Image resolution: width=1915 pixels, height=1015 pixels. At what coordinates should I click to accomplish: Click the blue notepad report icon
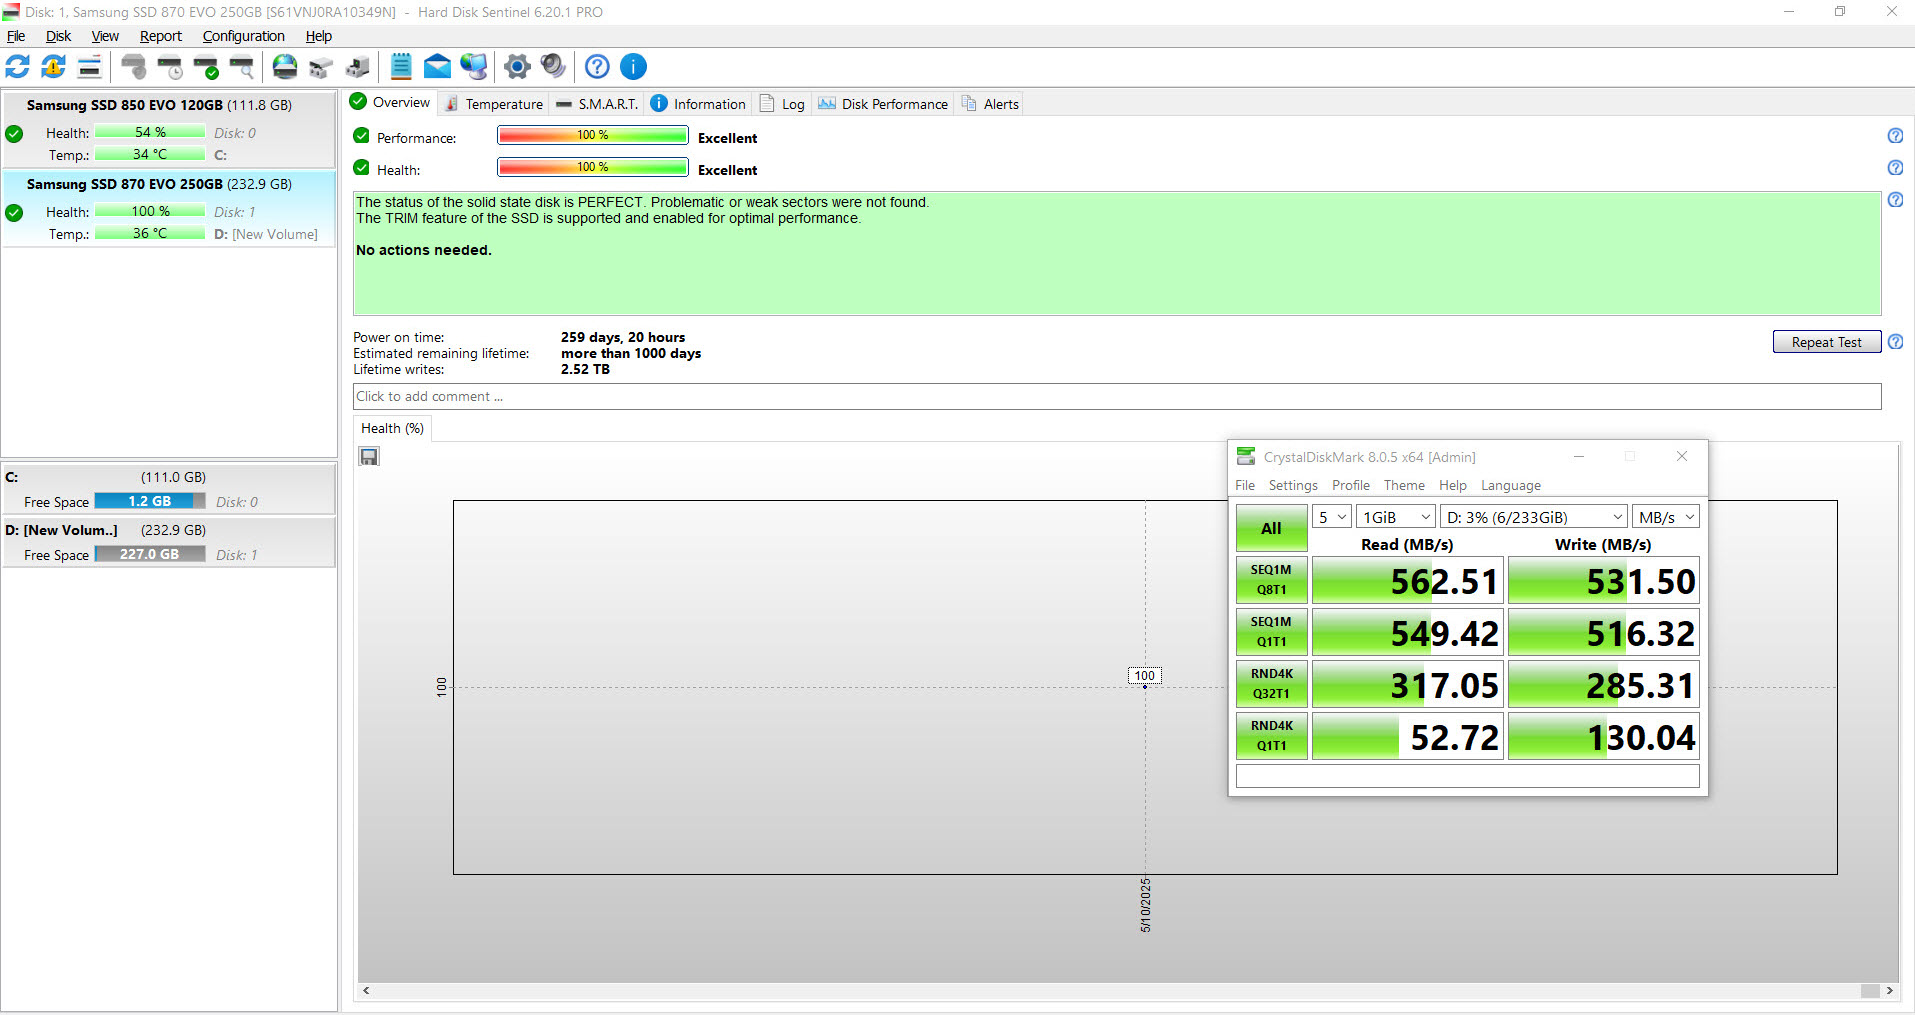[x=401, y=67]
